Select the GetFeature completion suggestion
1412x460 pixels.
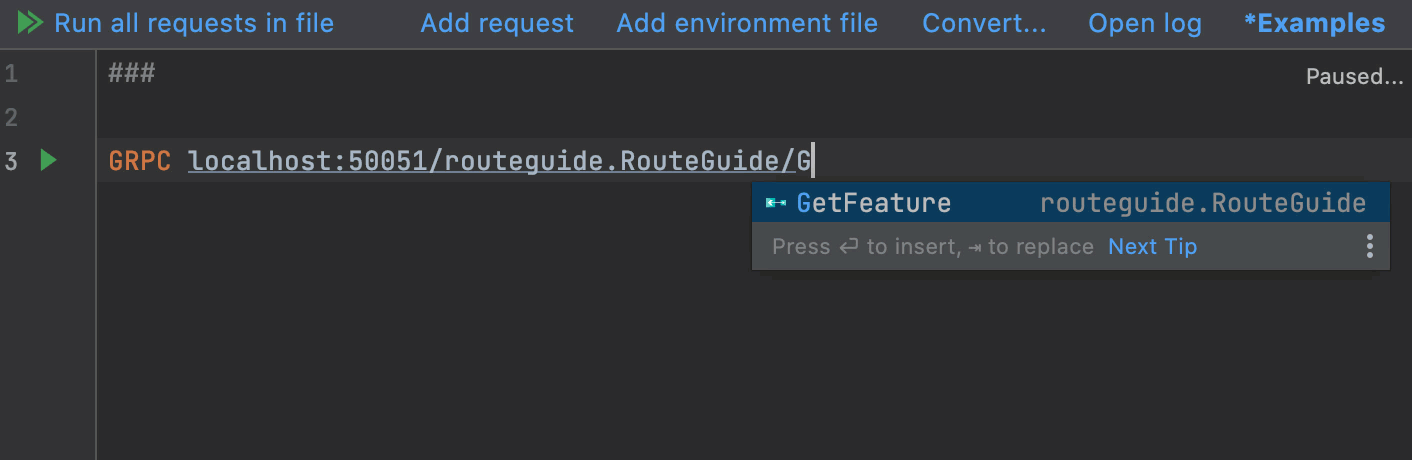coord(873,203)
